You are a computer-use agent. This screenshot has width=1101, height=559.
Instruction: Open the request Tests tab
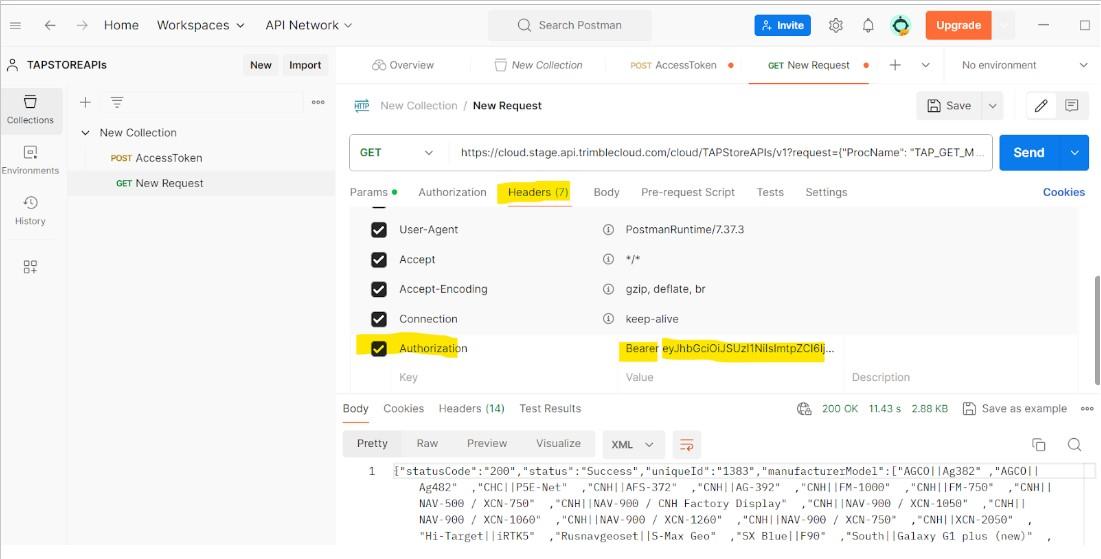click(770, 192)
